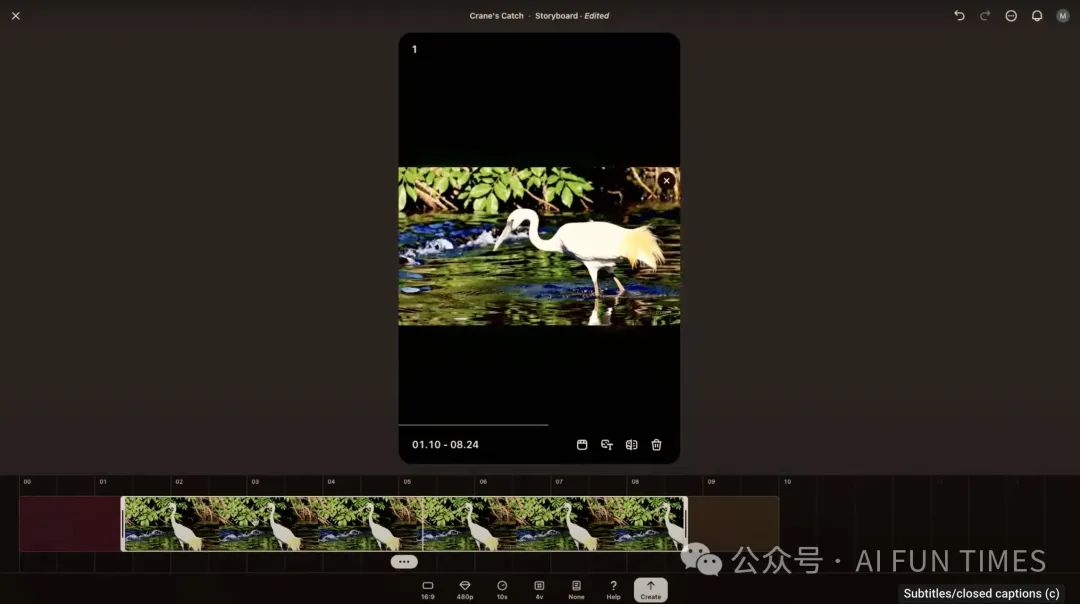Click the Help question mark button
This screenshot has width=1080, height=604.
(x=613, y=589)
